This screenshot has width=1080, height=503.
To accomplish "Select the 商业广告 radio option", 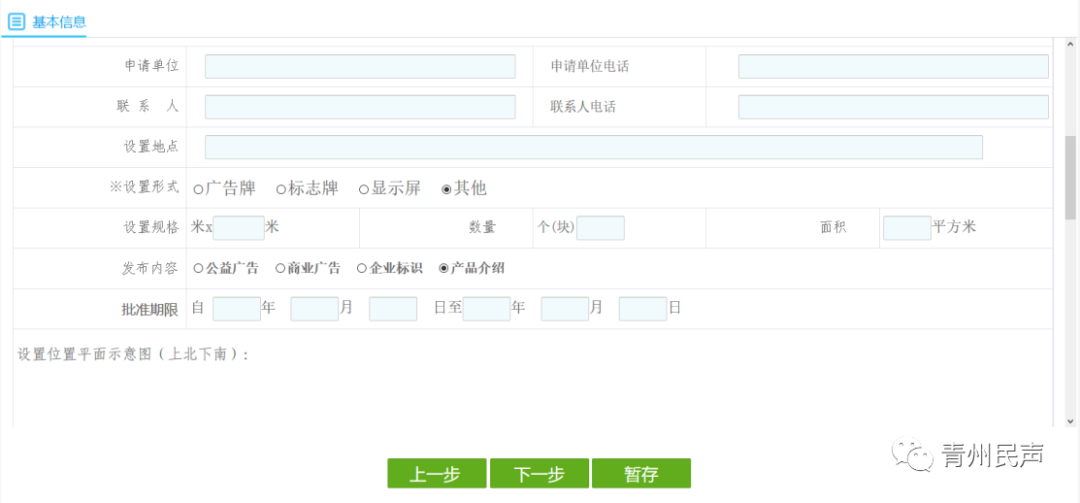I will click(280, 268).
